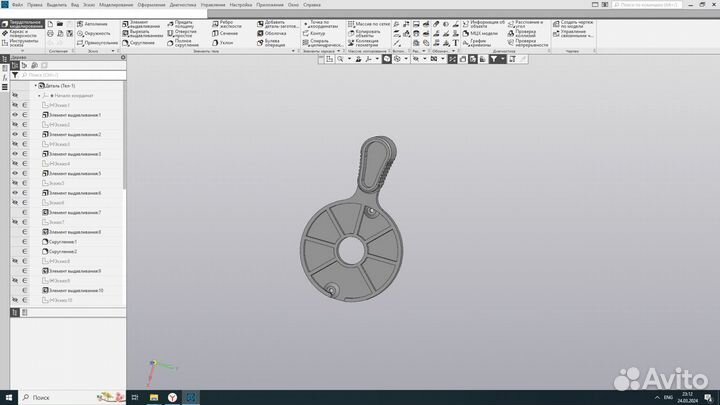Open the Диагностика menu

point(183,5)
